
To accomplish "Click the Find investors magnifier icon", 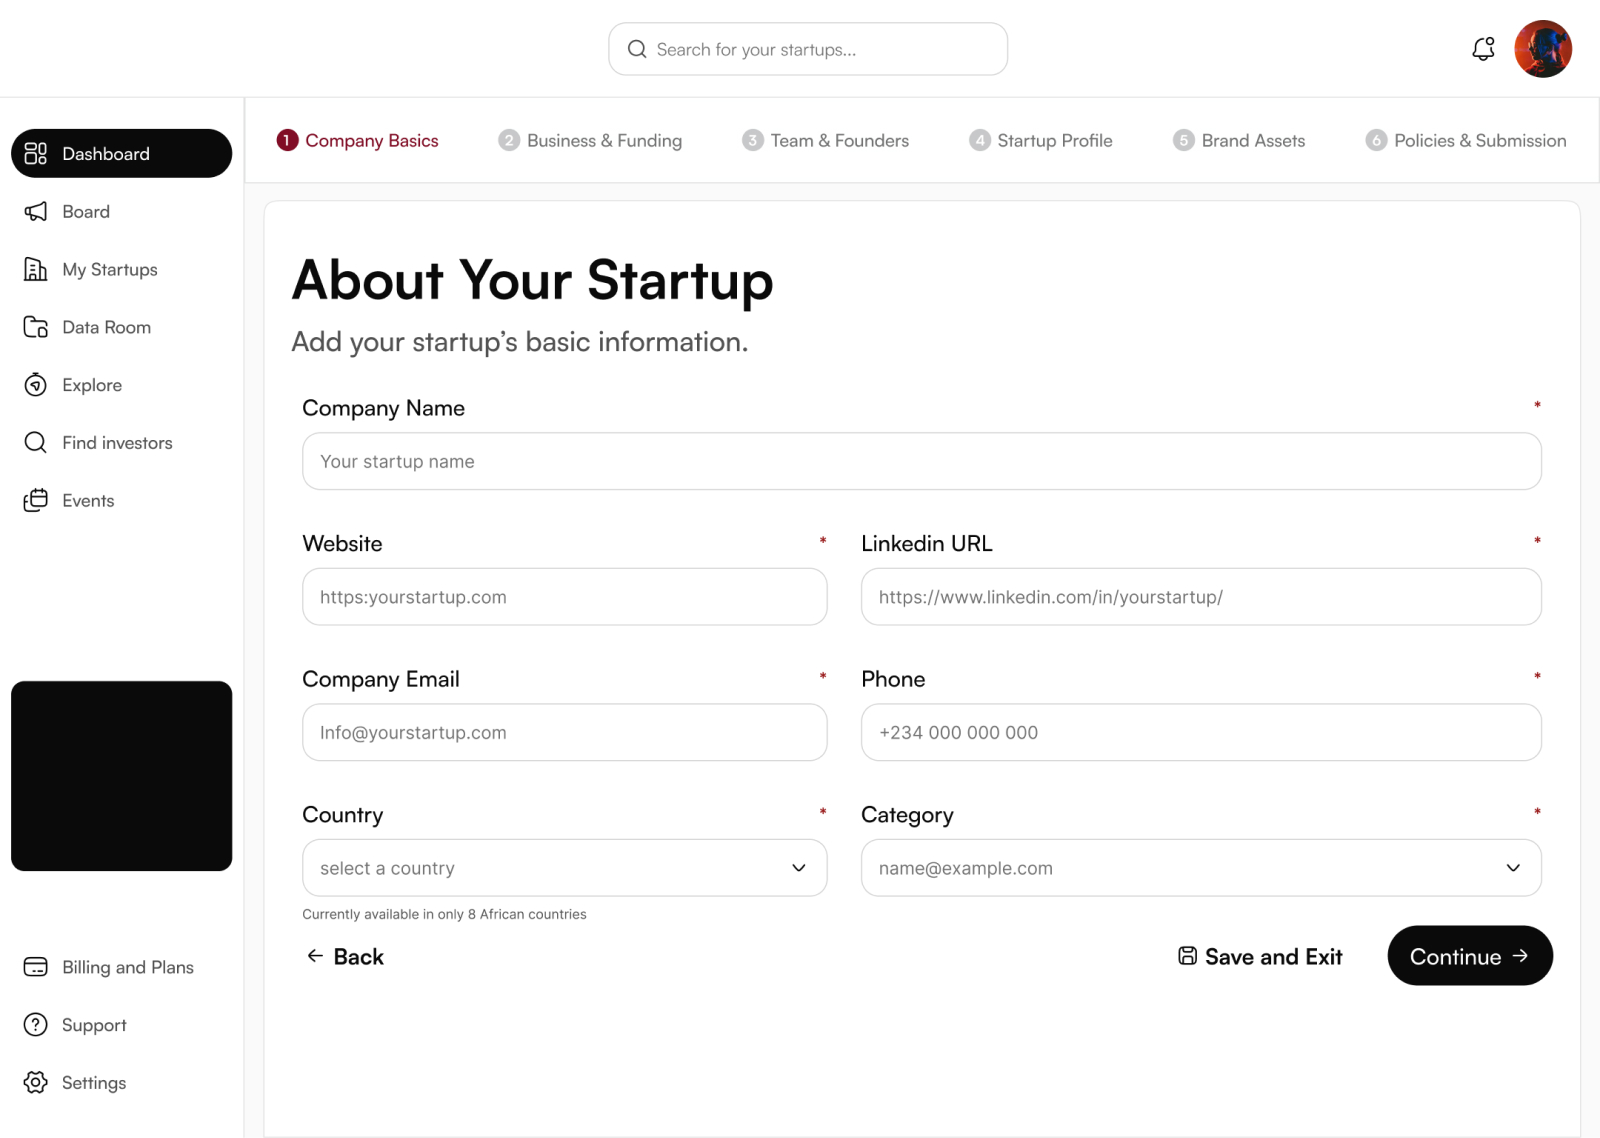I will pos(36,443).
